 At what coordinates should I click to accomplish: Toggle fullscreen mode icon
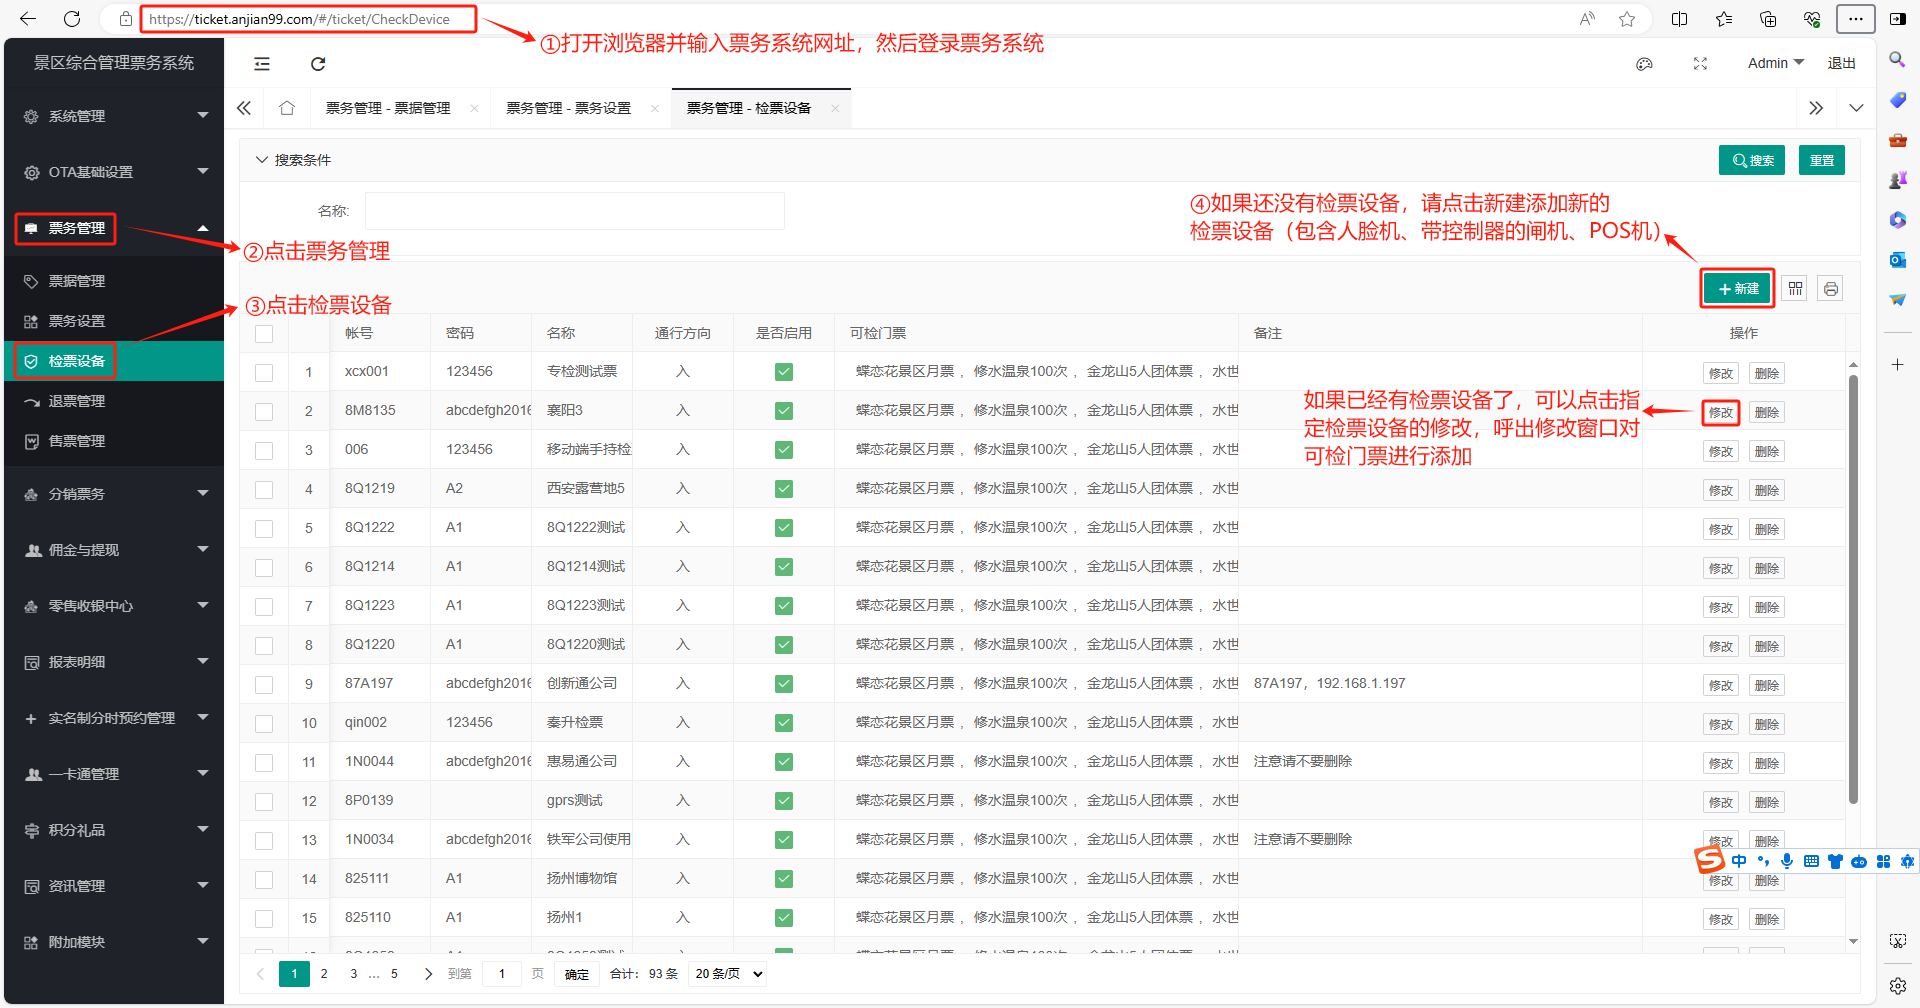1700,64
